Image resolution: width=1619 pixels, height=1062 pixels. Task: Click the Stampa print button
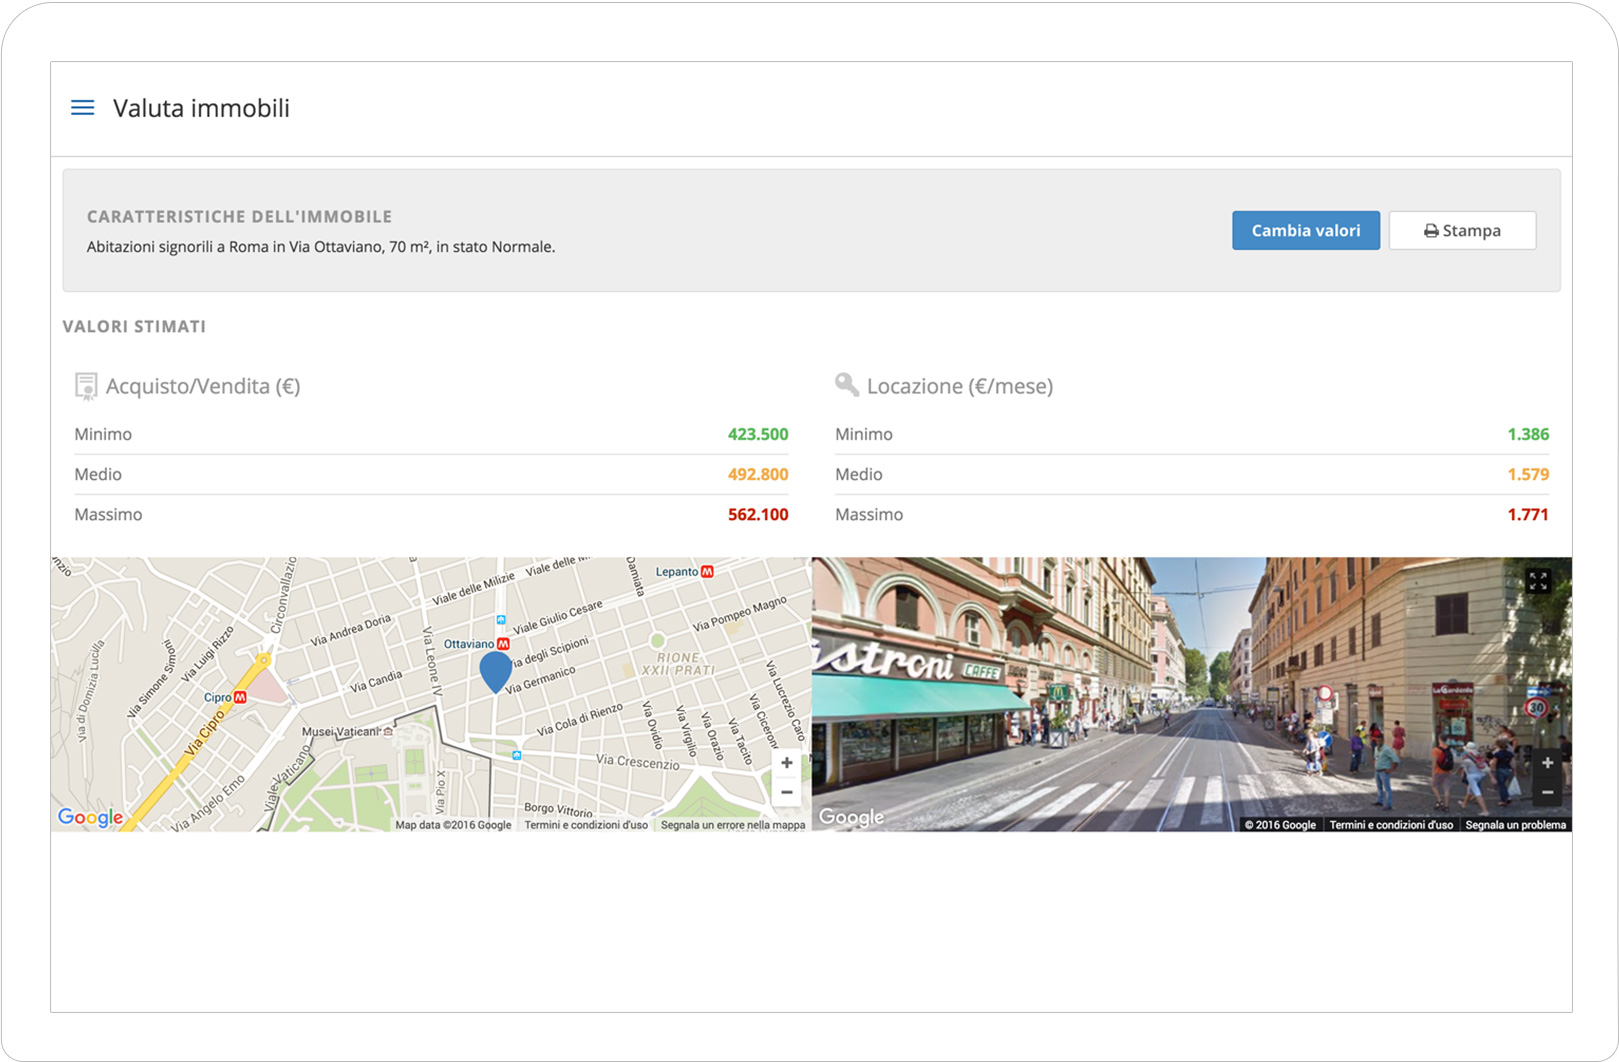coord(1462,230)
